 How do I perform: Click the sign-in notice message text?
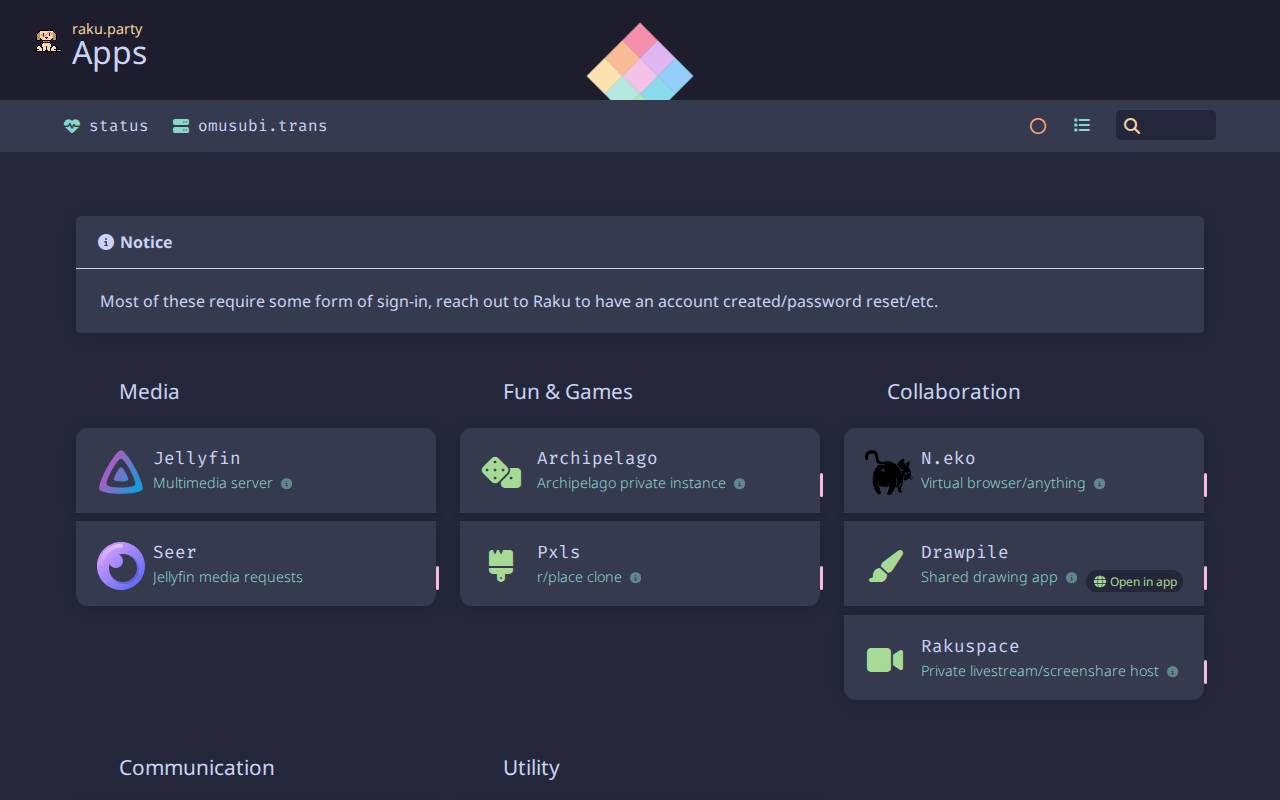519,301
